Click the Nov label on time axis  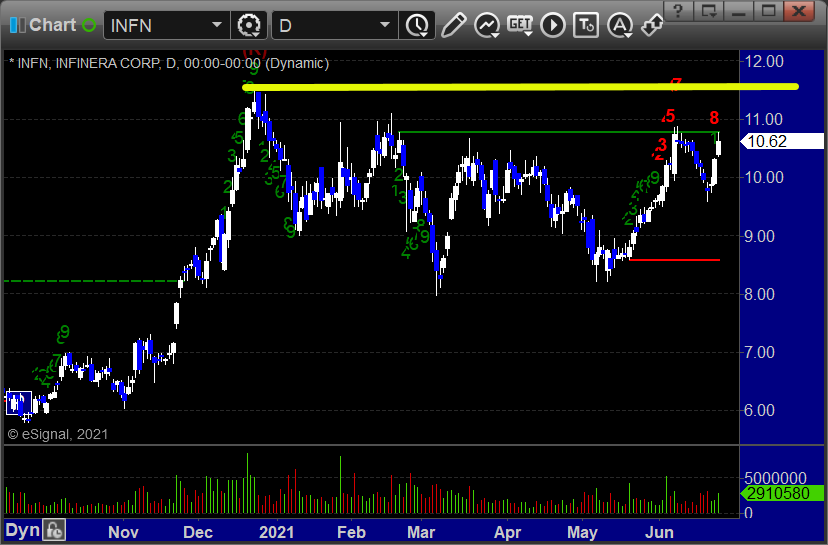(123, 532)
